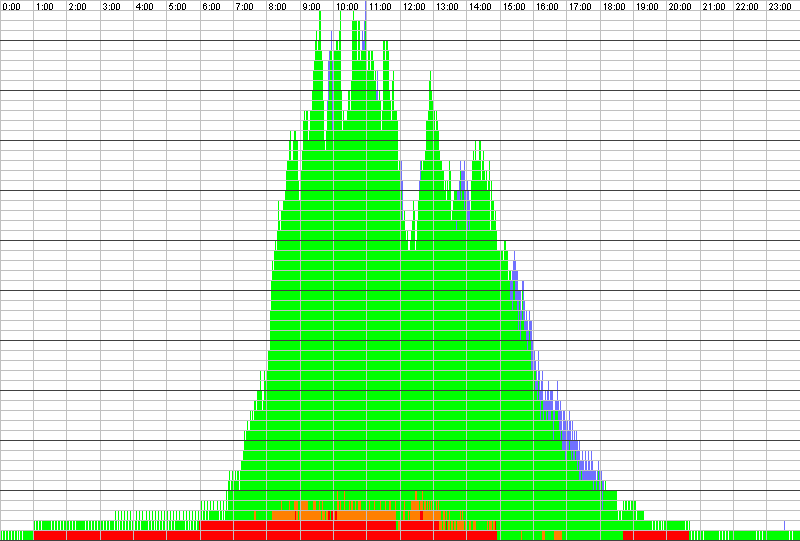This screenshot has height=541, width=800.
Task: Click the 5:00 hour label
Action: pyautogui.click(x=178, y=7)
